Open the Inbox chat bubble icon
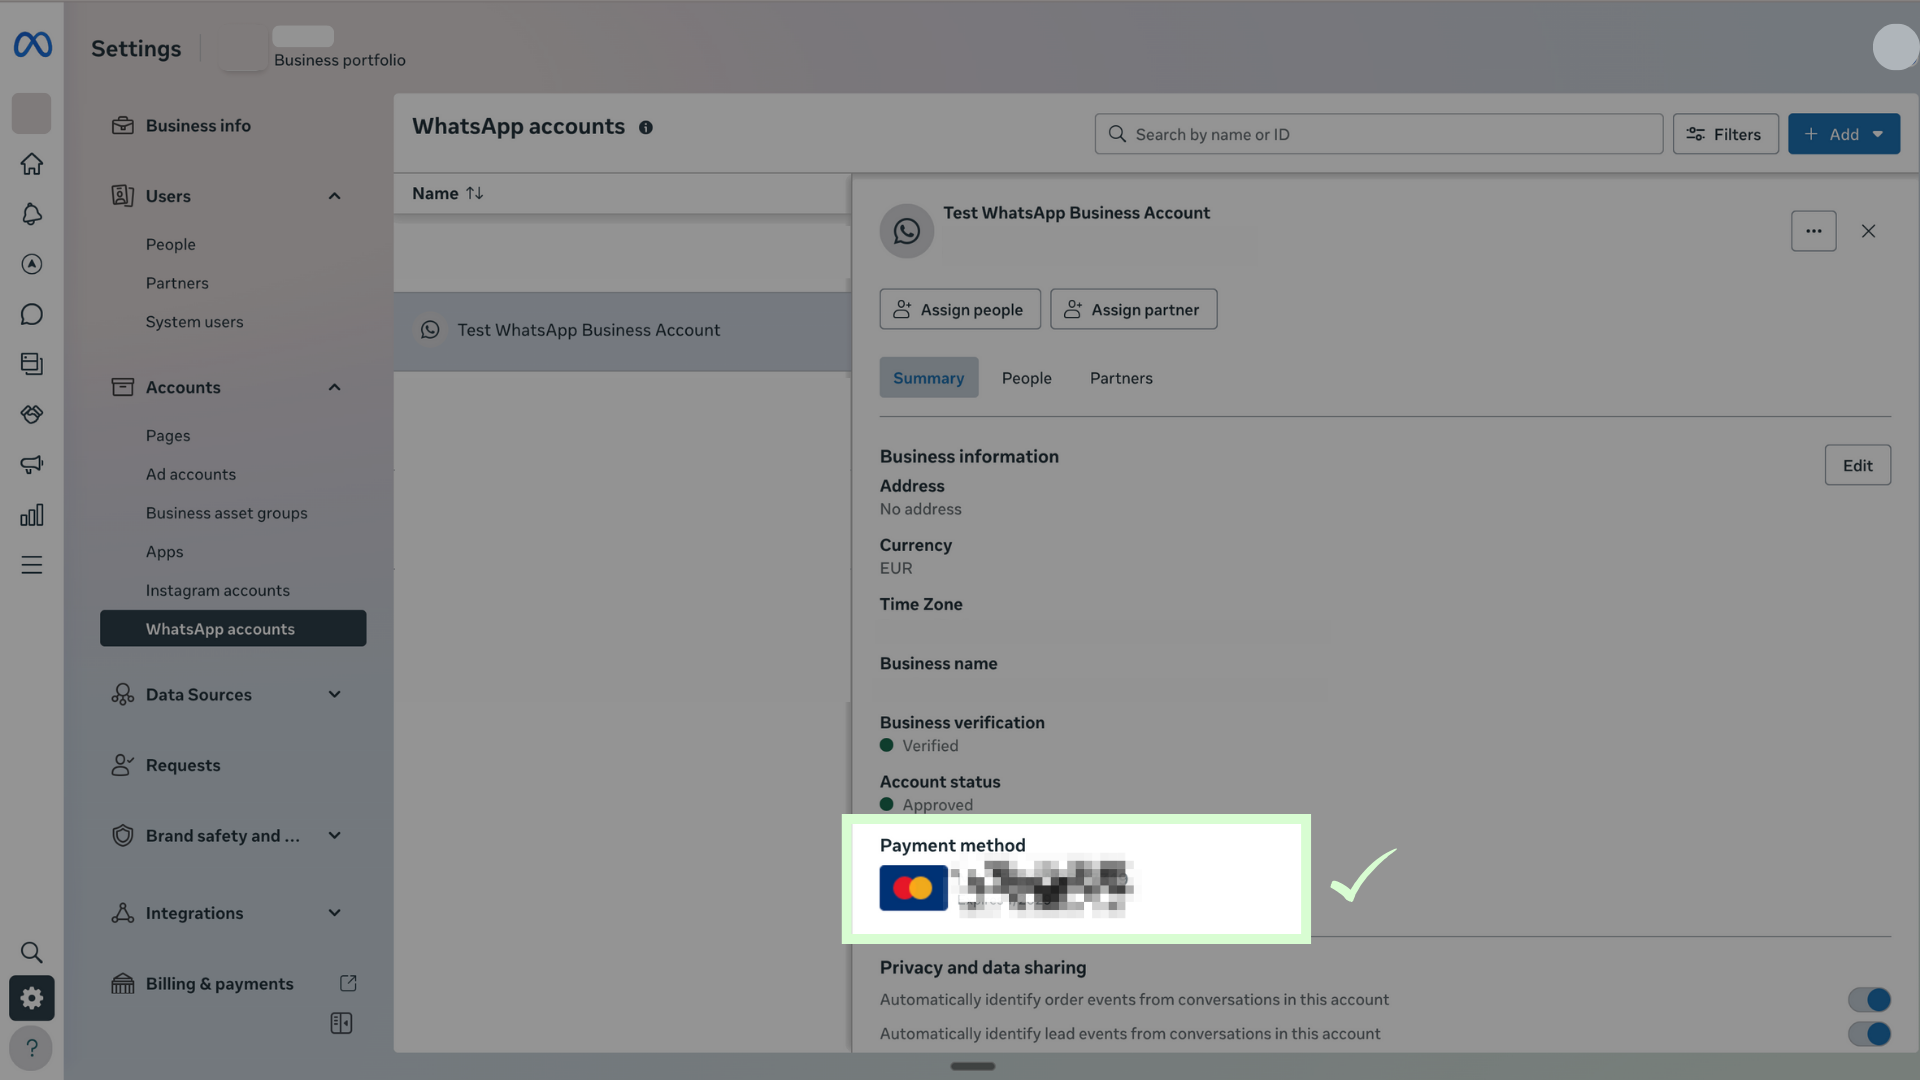 (32, 314)
